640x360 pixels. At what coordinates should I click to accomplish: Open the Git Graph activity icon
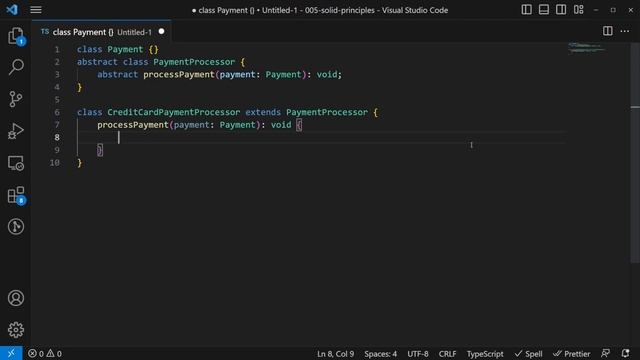click(x=16, y=227)
